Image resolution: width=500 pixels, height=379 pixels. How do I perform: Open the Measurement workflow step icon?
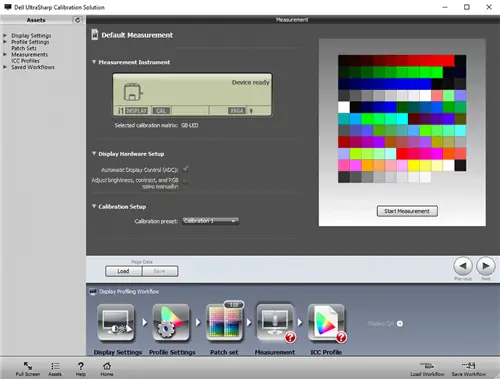pyautogui.click(x=275, y=322)
